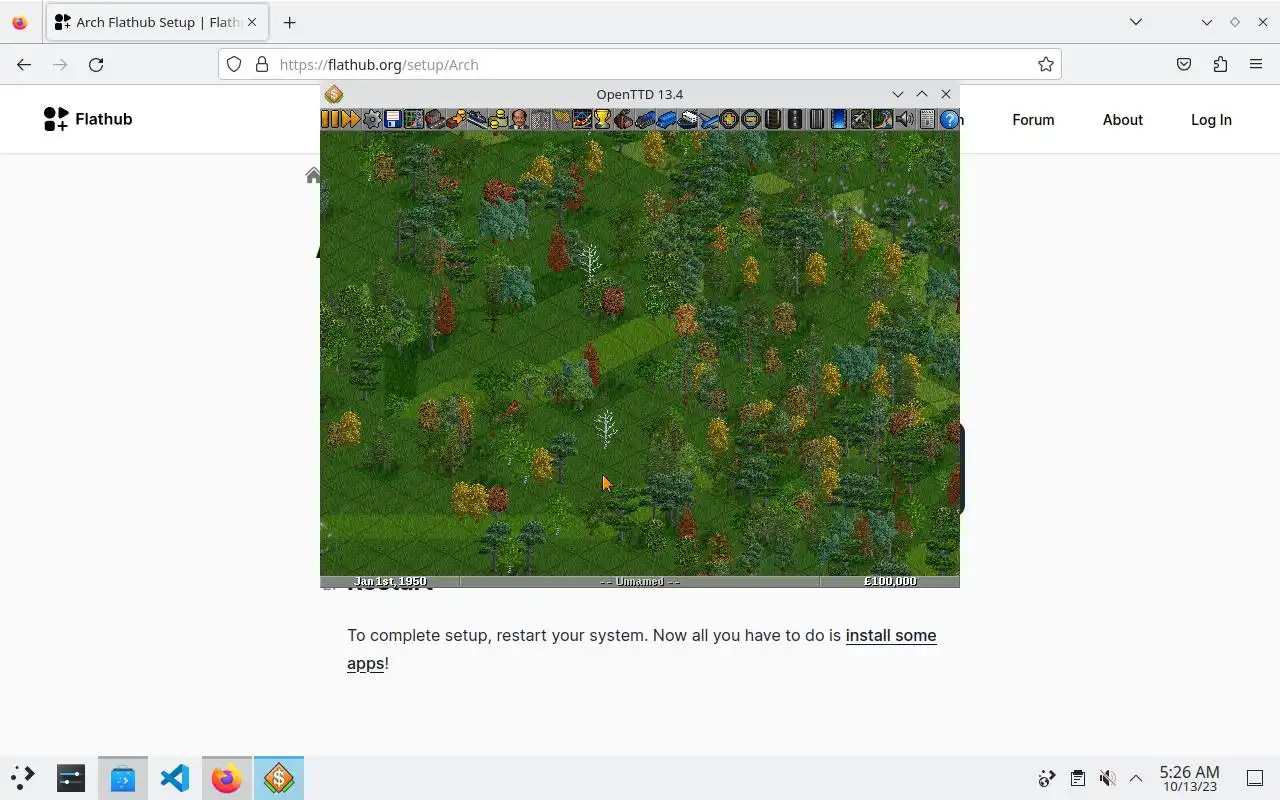Click the show desktop button
The width and height of the screenshot is (1280, 800).
point(1255,778)
